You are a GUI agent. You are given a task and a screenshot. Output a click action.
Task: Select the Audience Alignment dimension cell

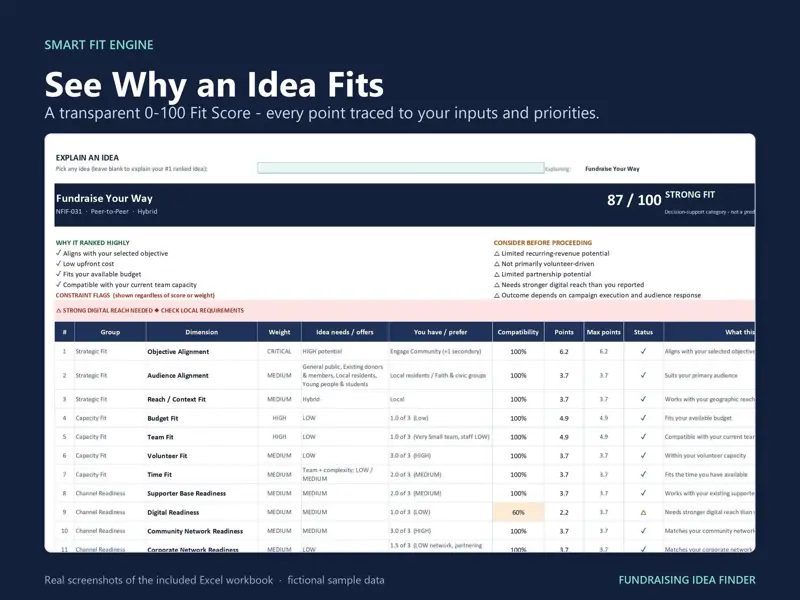[202, 376]
